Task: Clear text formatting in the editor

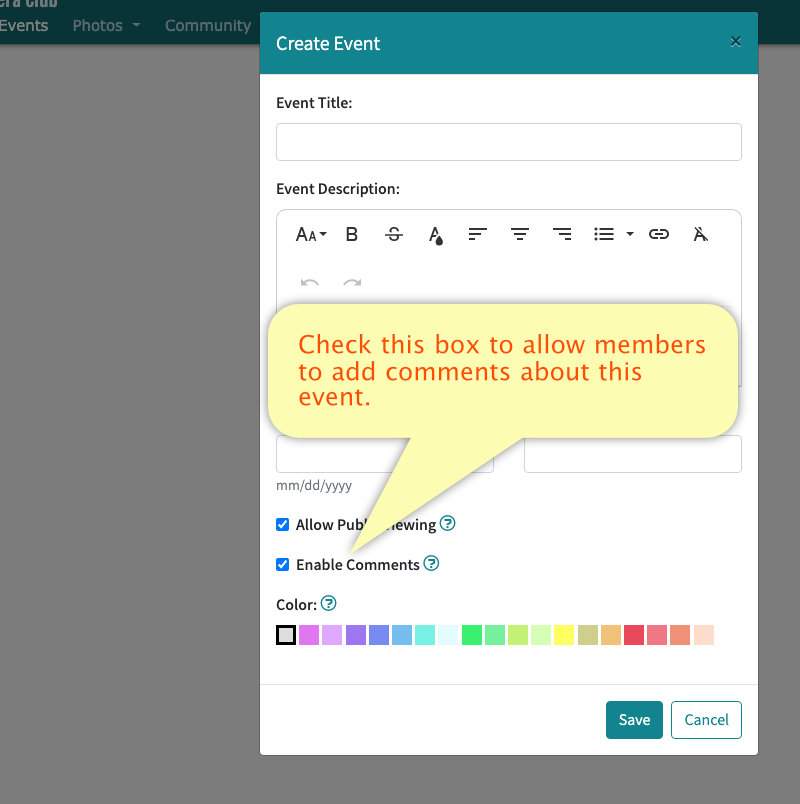Action: coord(701,234)
